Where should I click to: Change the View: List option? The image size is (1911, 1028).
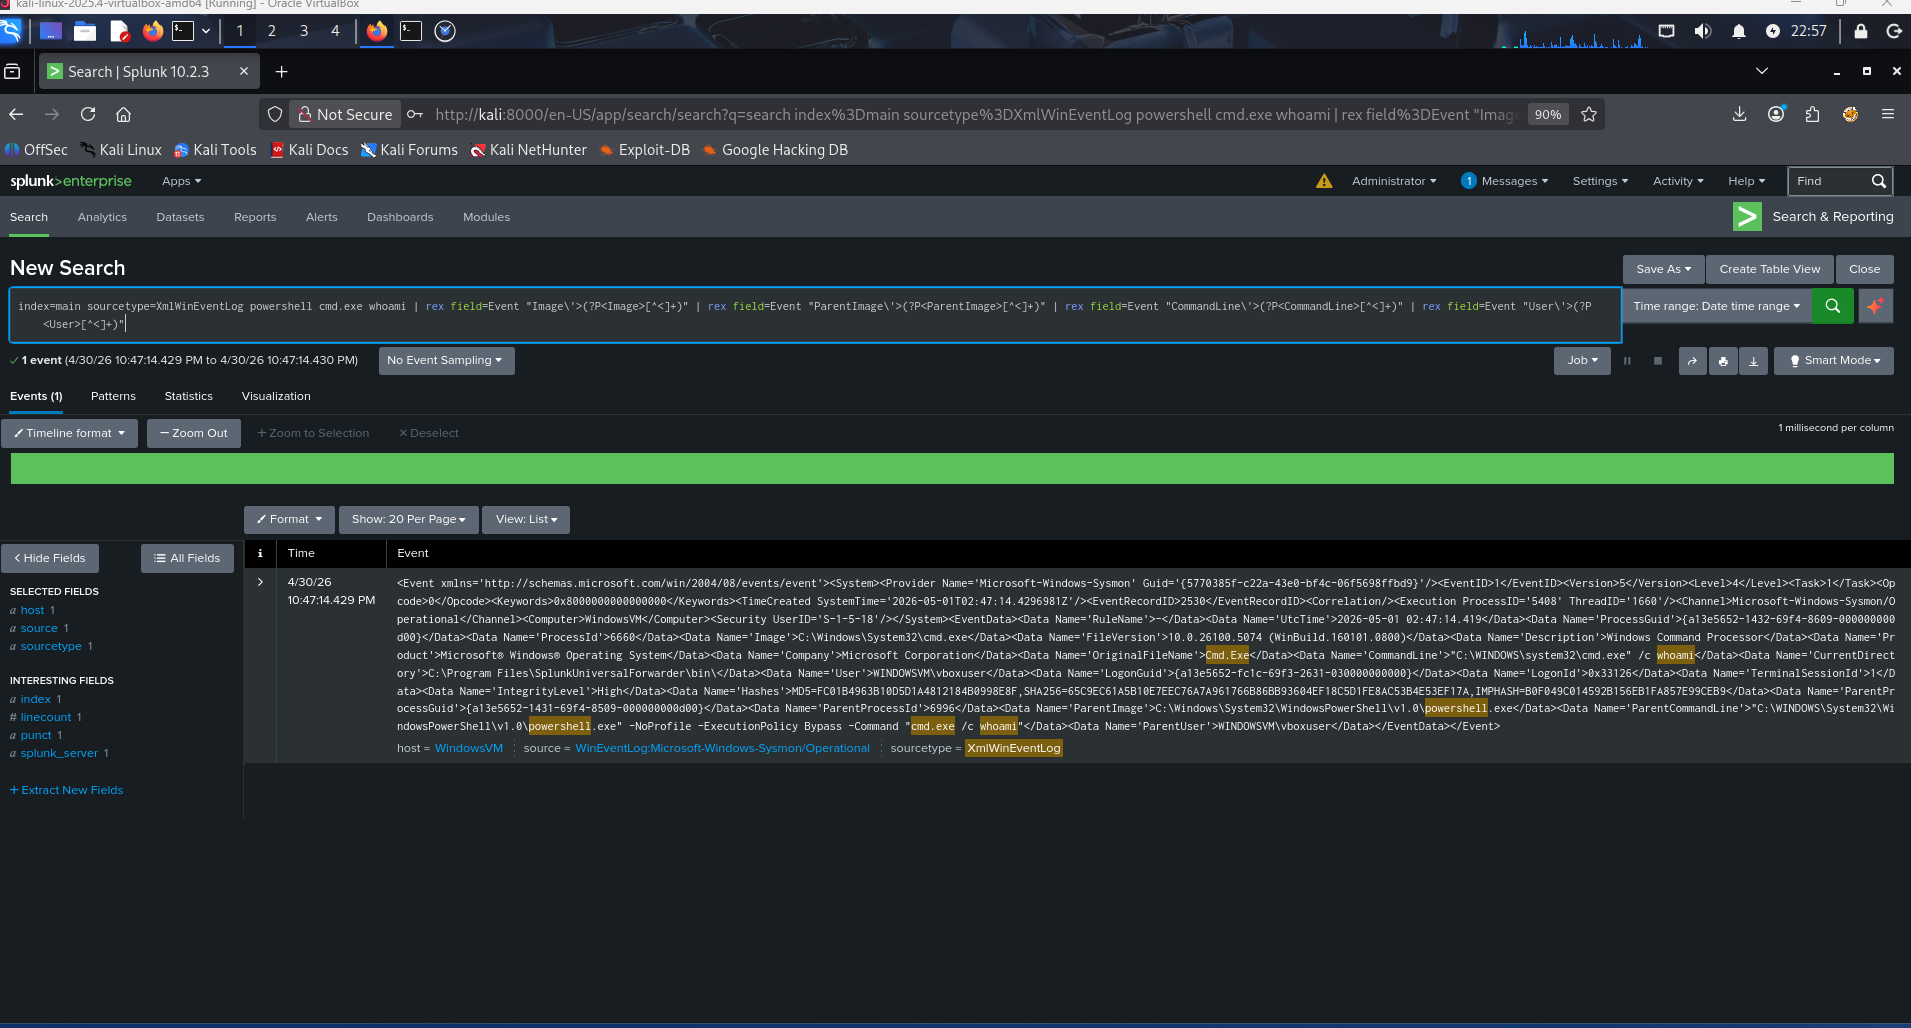coord(526,519)
